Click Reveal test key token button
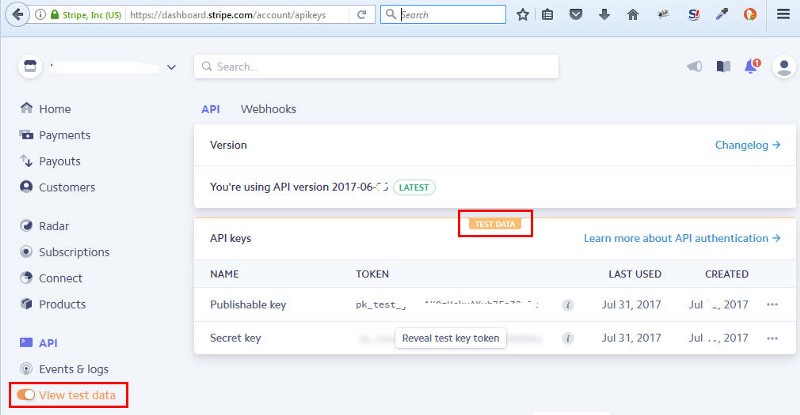Image resolution: width=800 pixels, height=415 pixels. [x=451, y=338]
